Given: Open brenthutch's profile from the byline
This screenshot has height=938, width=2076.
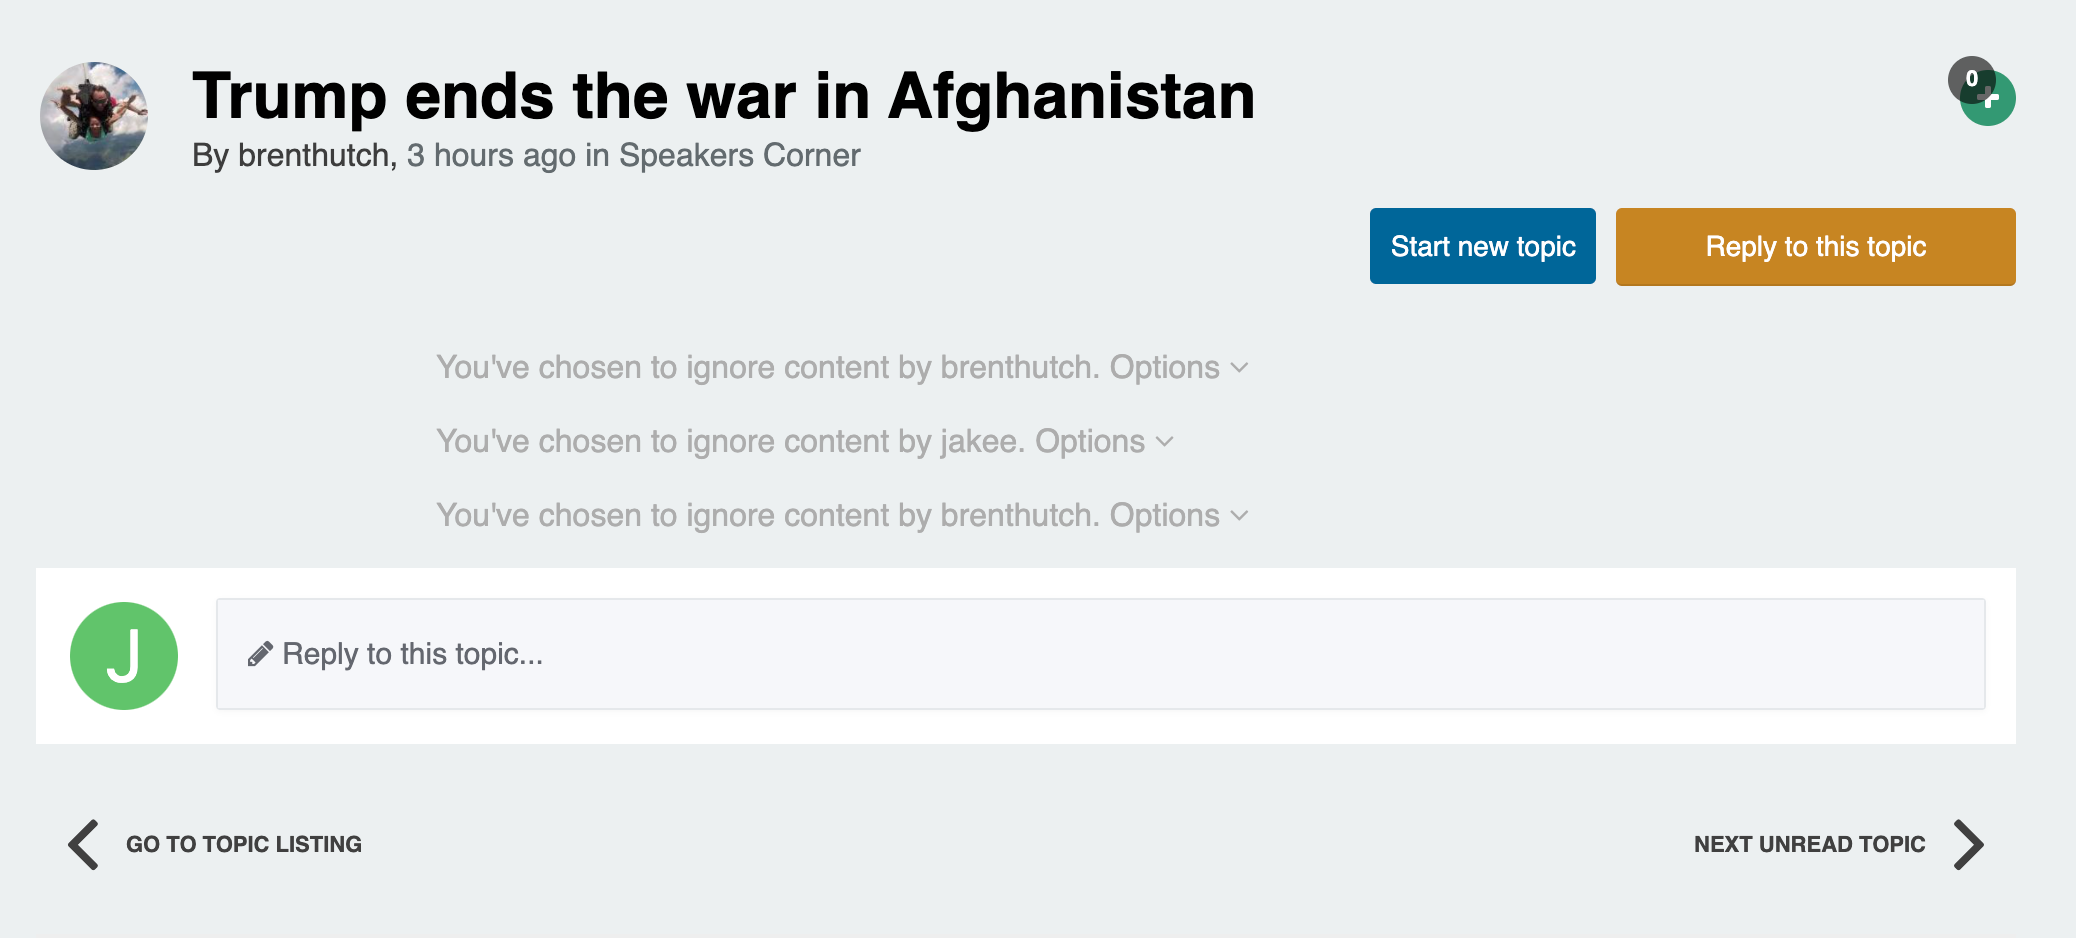Looking at the screenshot, I should [314, 155].
